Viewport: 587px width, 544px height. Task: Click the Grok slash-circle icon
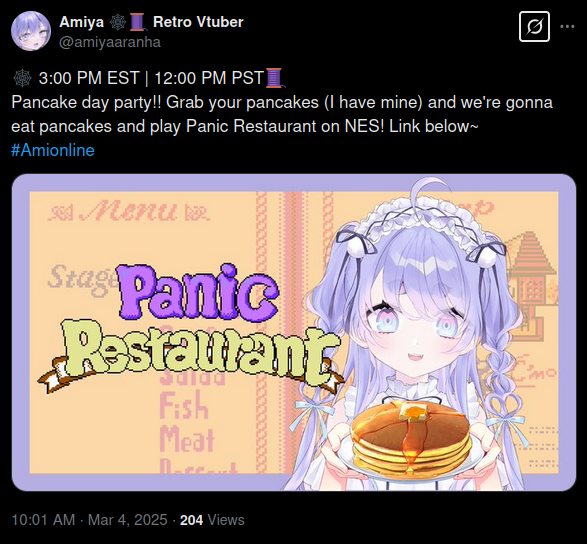click(x=534, y=27)
